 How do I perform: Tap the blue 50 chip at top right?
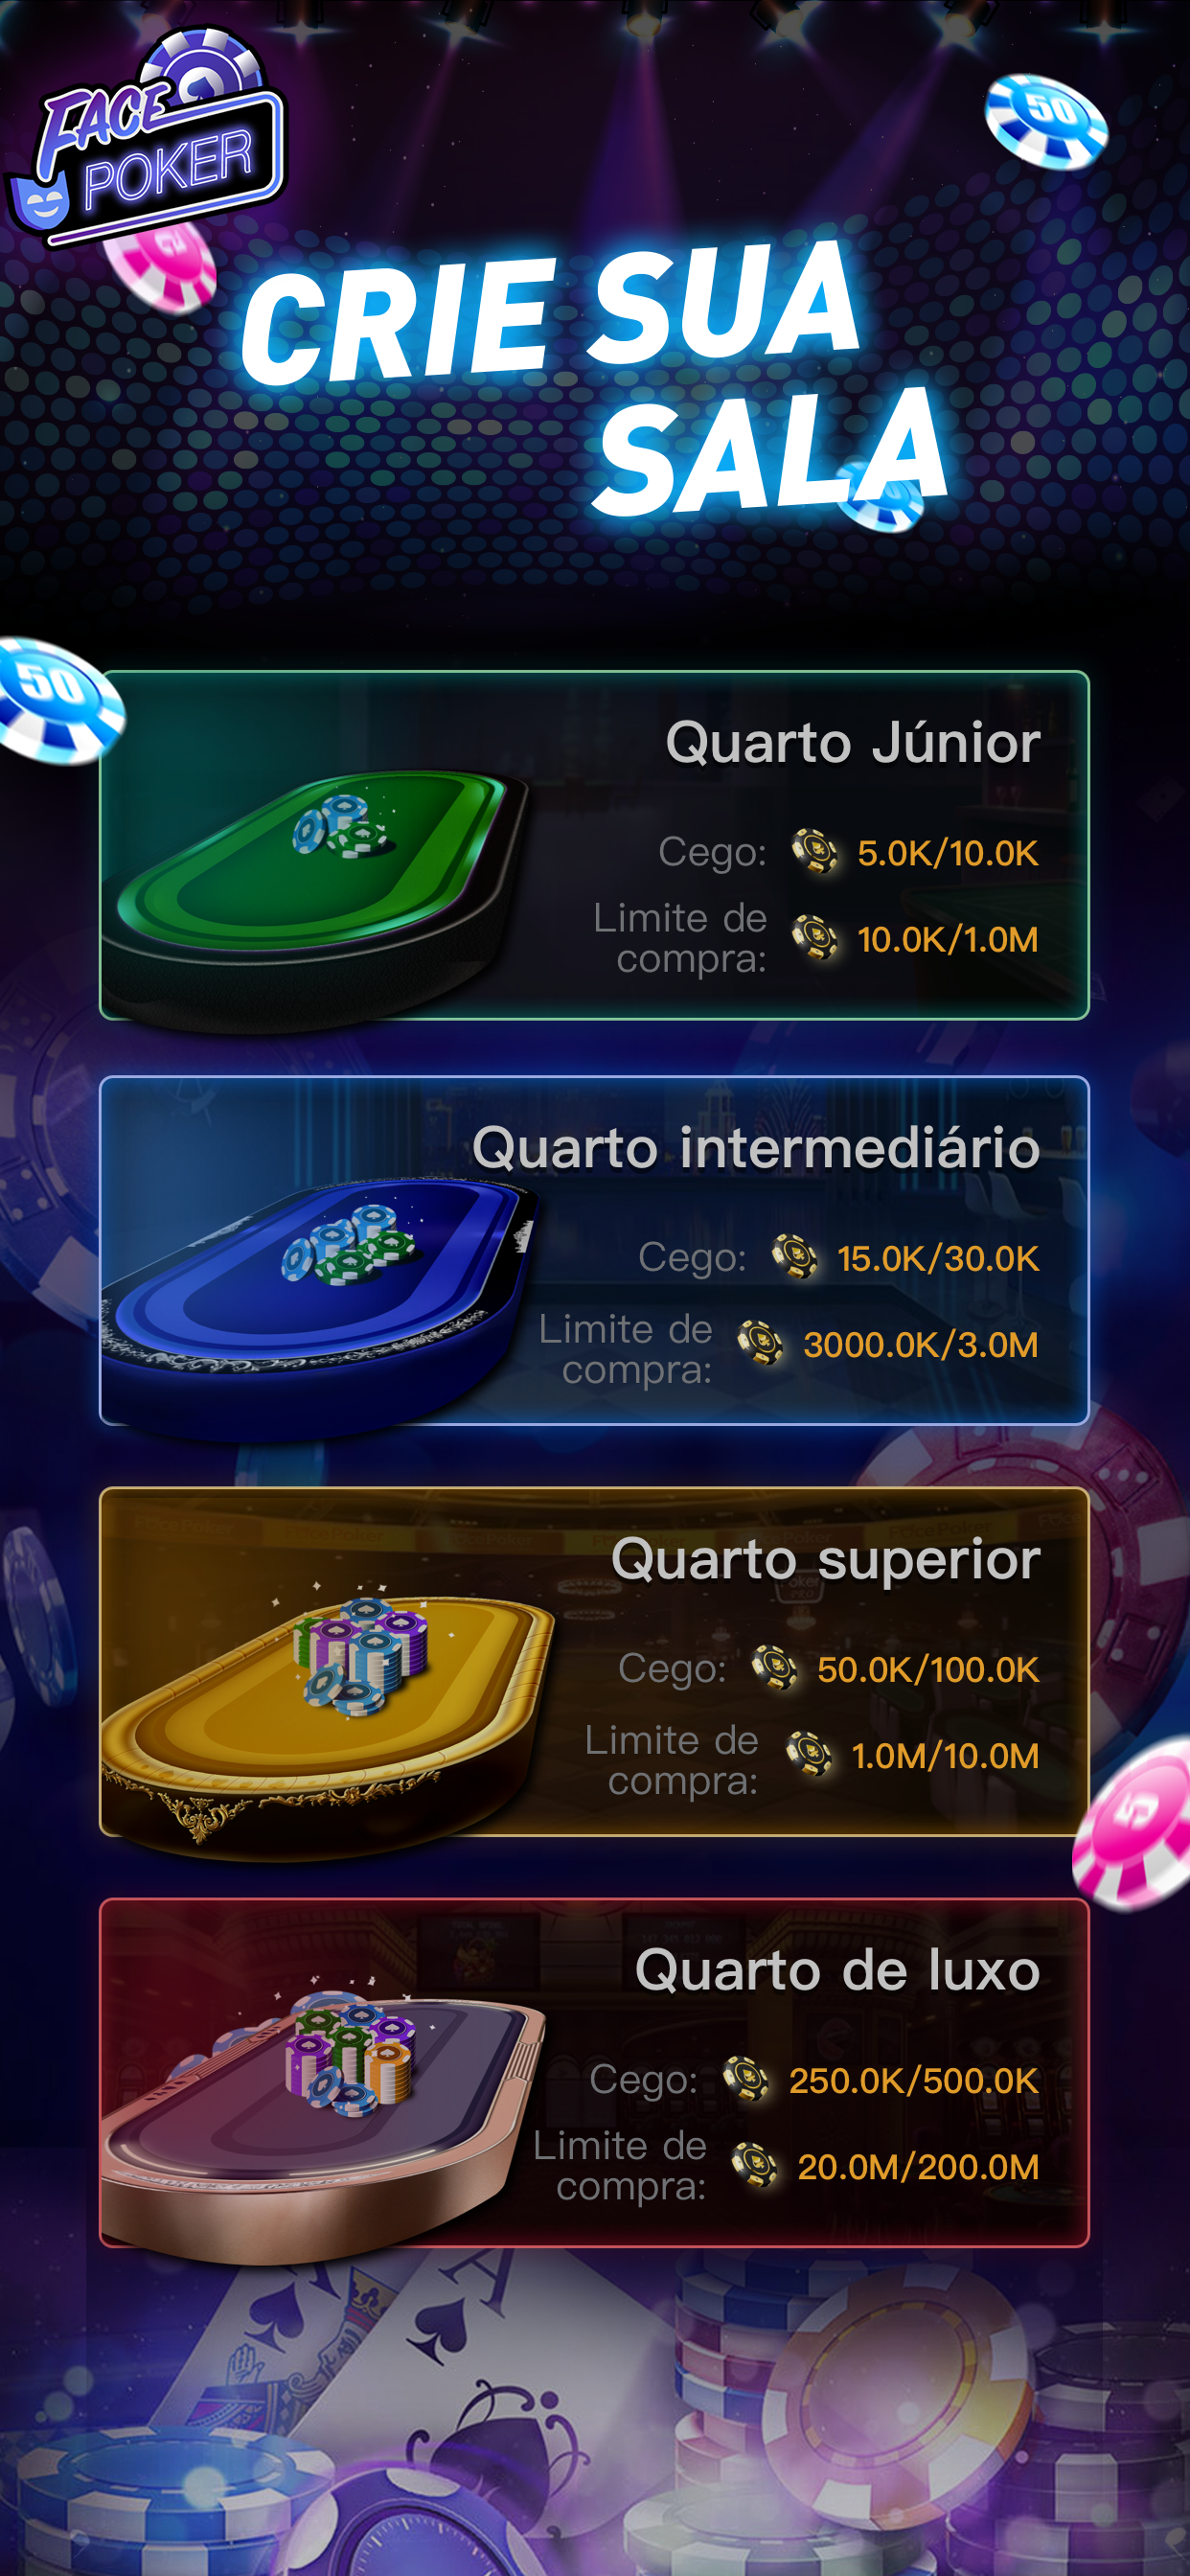coord(1046,122)
